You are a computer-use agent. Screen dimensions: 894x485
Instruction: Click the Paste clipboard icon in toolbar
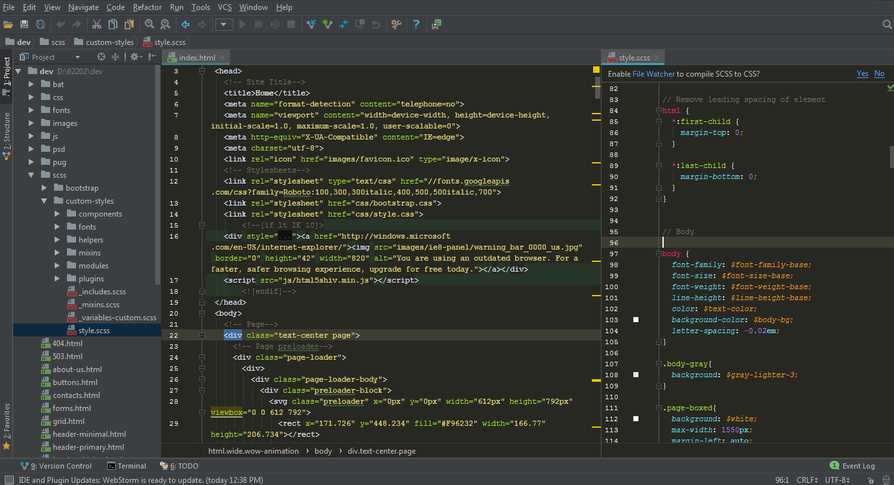[x=130, y=24]
